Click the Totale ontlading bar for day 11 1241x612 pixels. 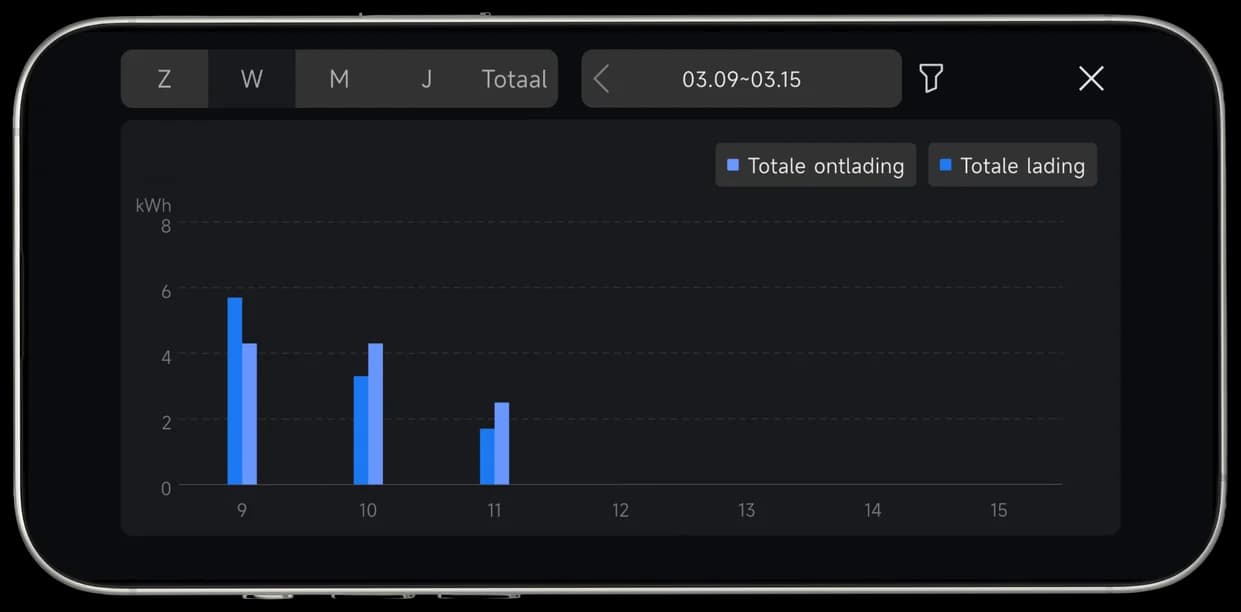click(502, 444)
